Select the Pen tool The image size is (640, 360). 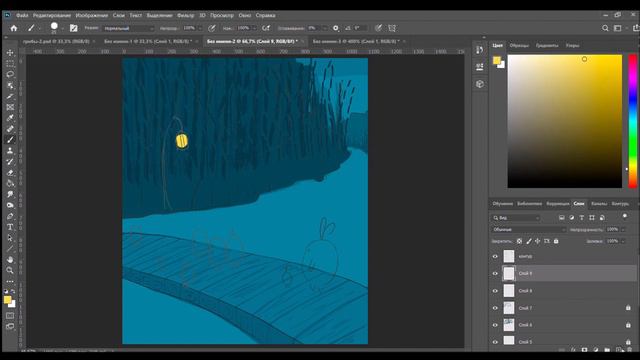click(10, 216)
